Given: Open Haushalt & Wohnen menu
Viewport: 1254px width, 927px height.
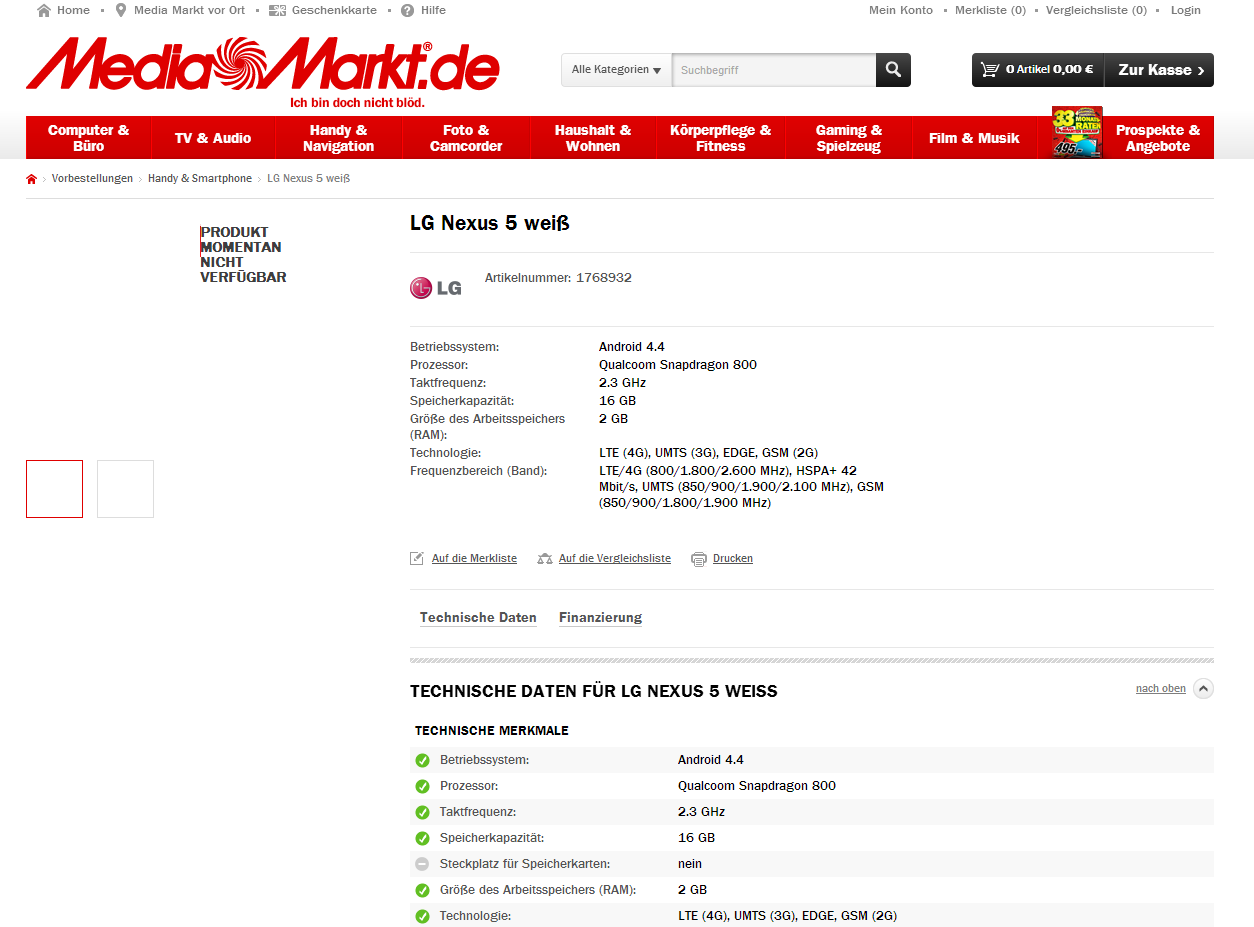Looking at the screenshot, I should (593, 138).
